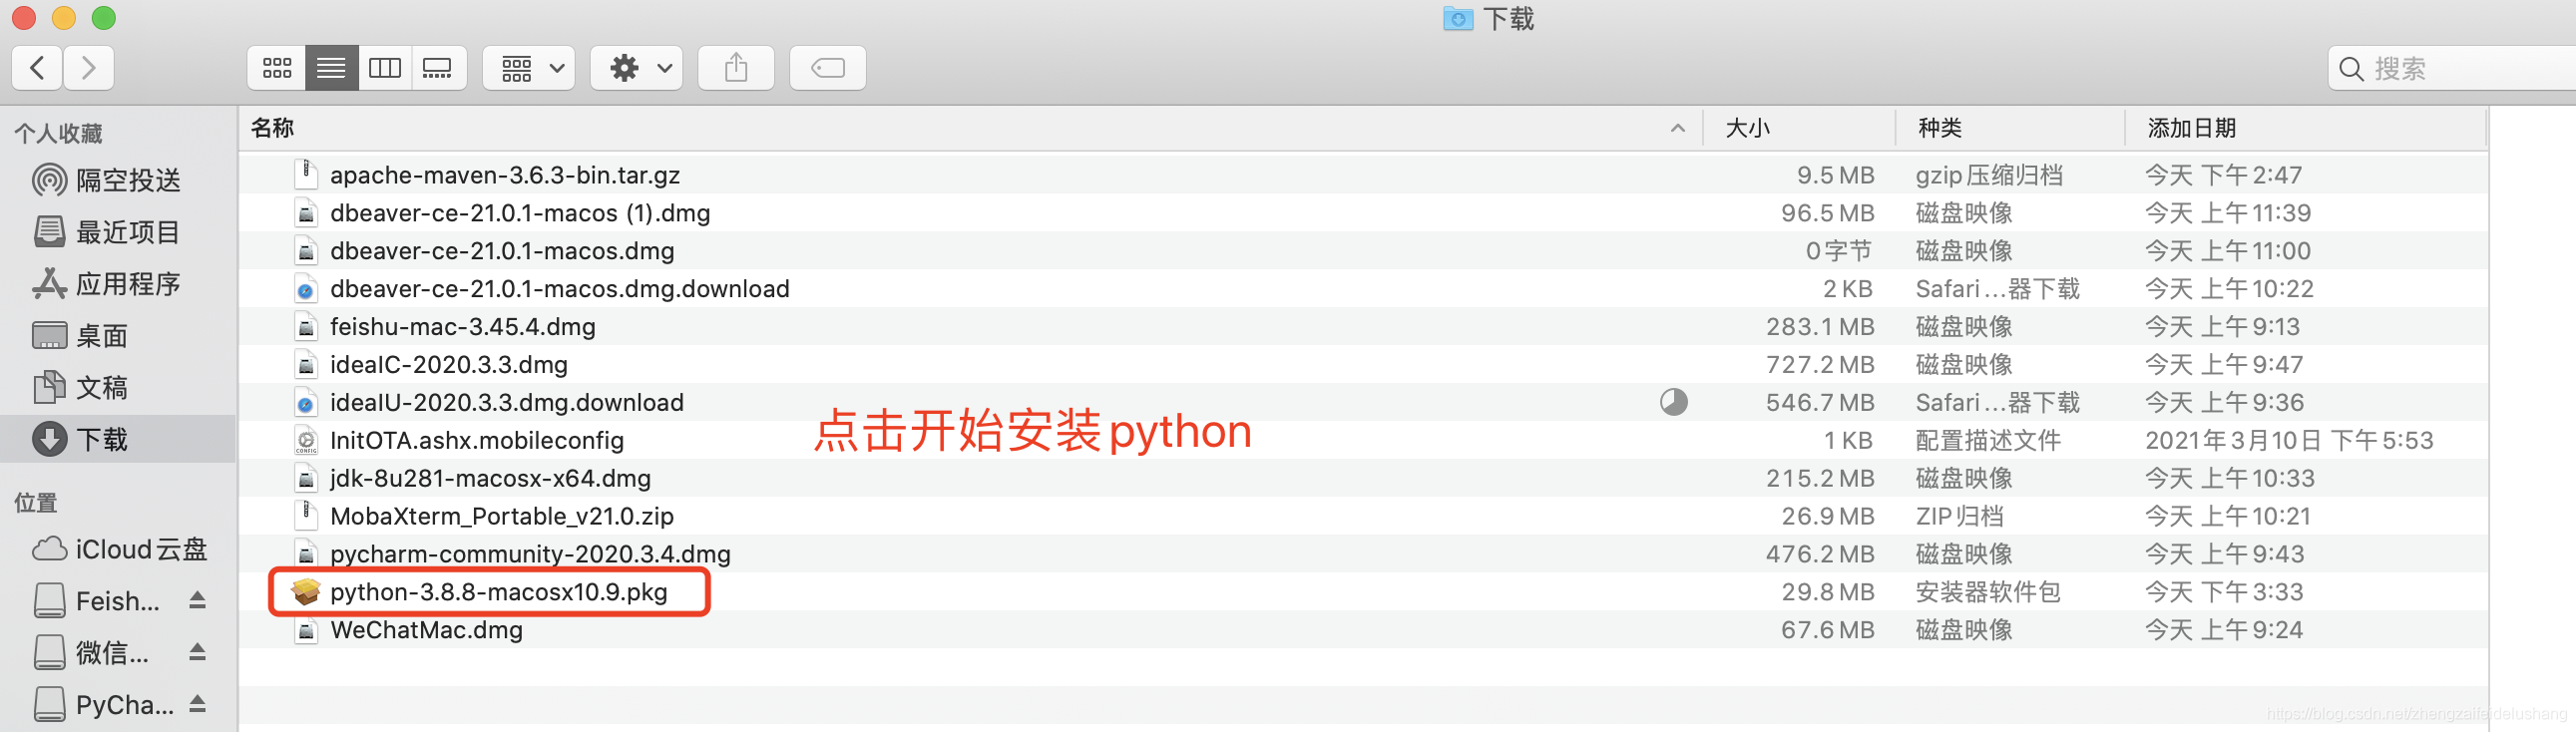Image resolution: width=2576 pixels, height=732 pixels.
Task: Select the PyCha... disk in the sidebar
Action: tap(104, 704)
